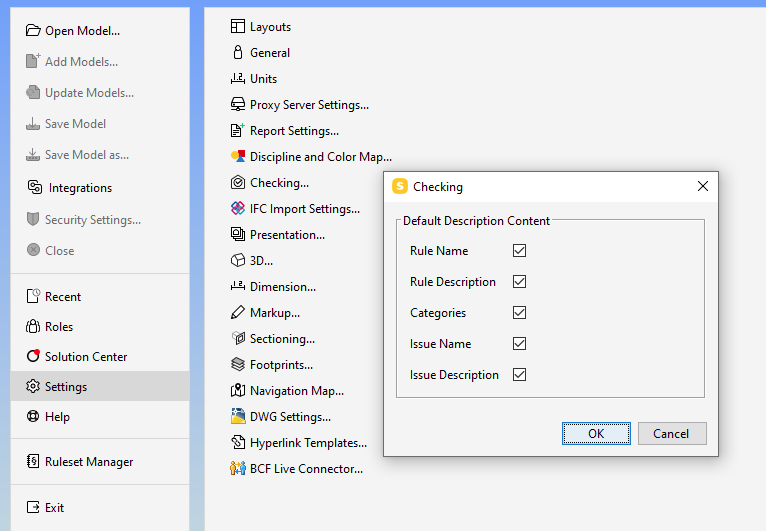
Task: Toggle the Issue Name checkbox
Action: (519, 343)
